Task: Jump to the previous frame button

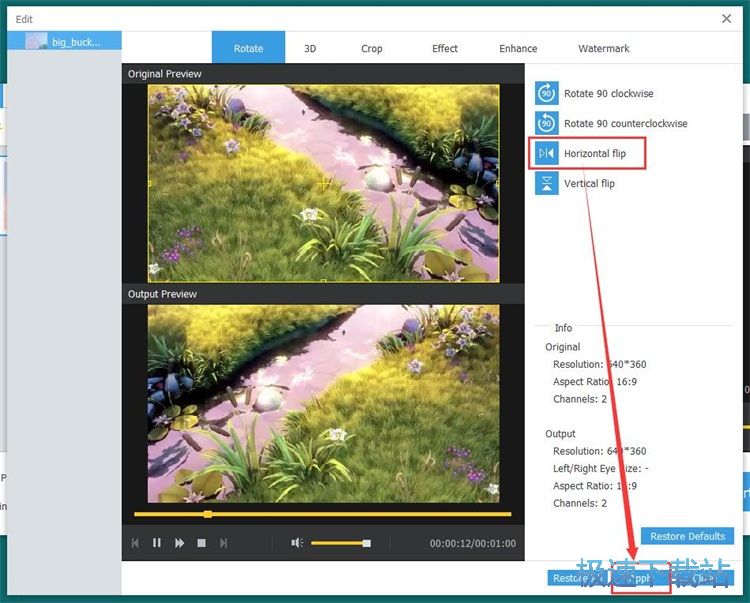Action: coord(135,543)
